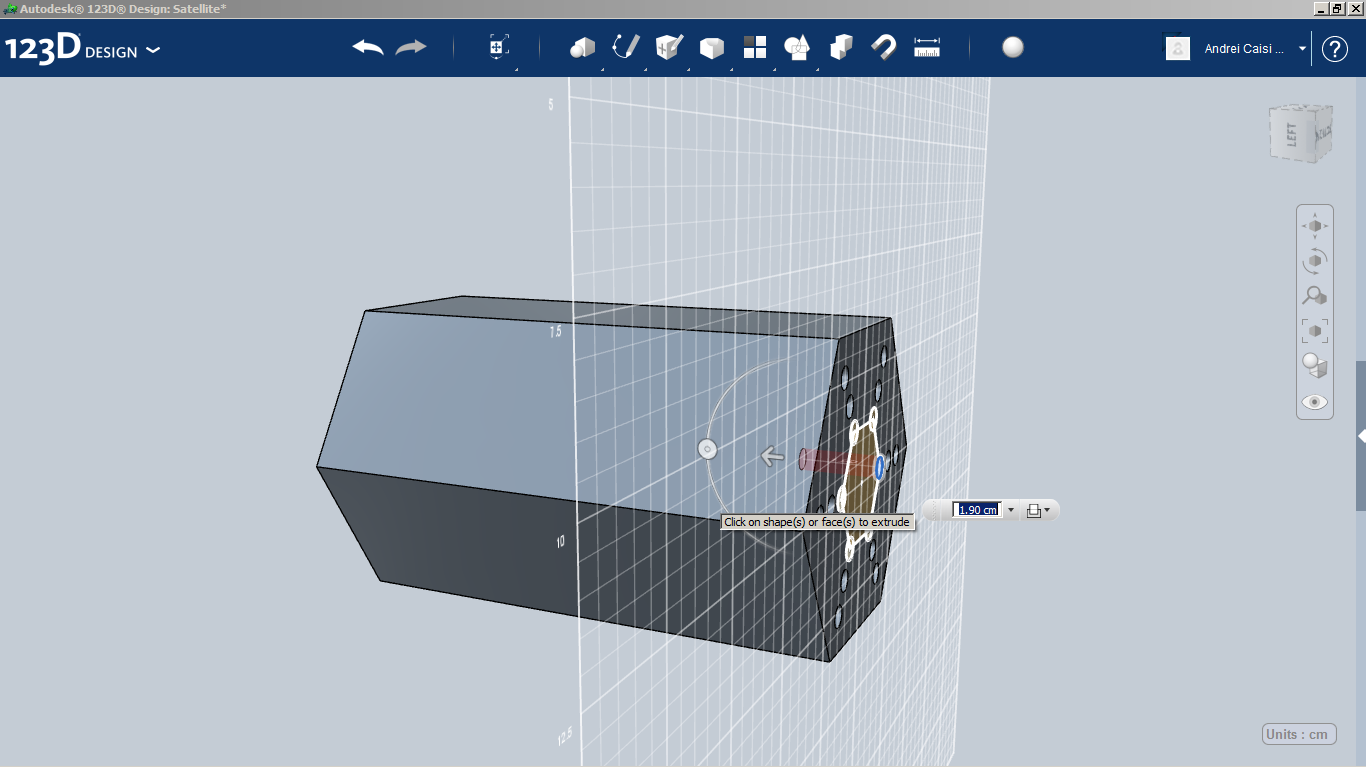Open the extrude operation type dropdown

pyautogui.click(x=1038, y=510)
